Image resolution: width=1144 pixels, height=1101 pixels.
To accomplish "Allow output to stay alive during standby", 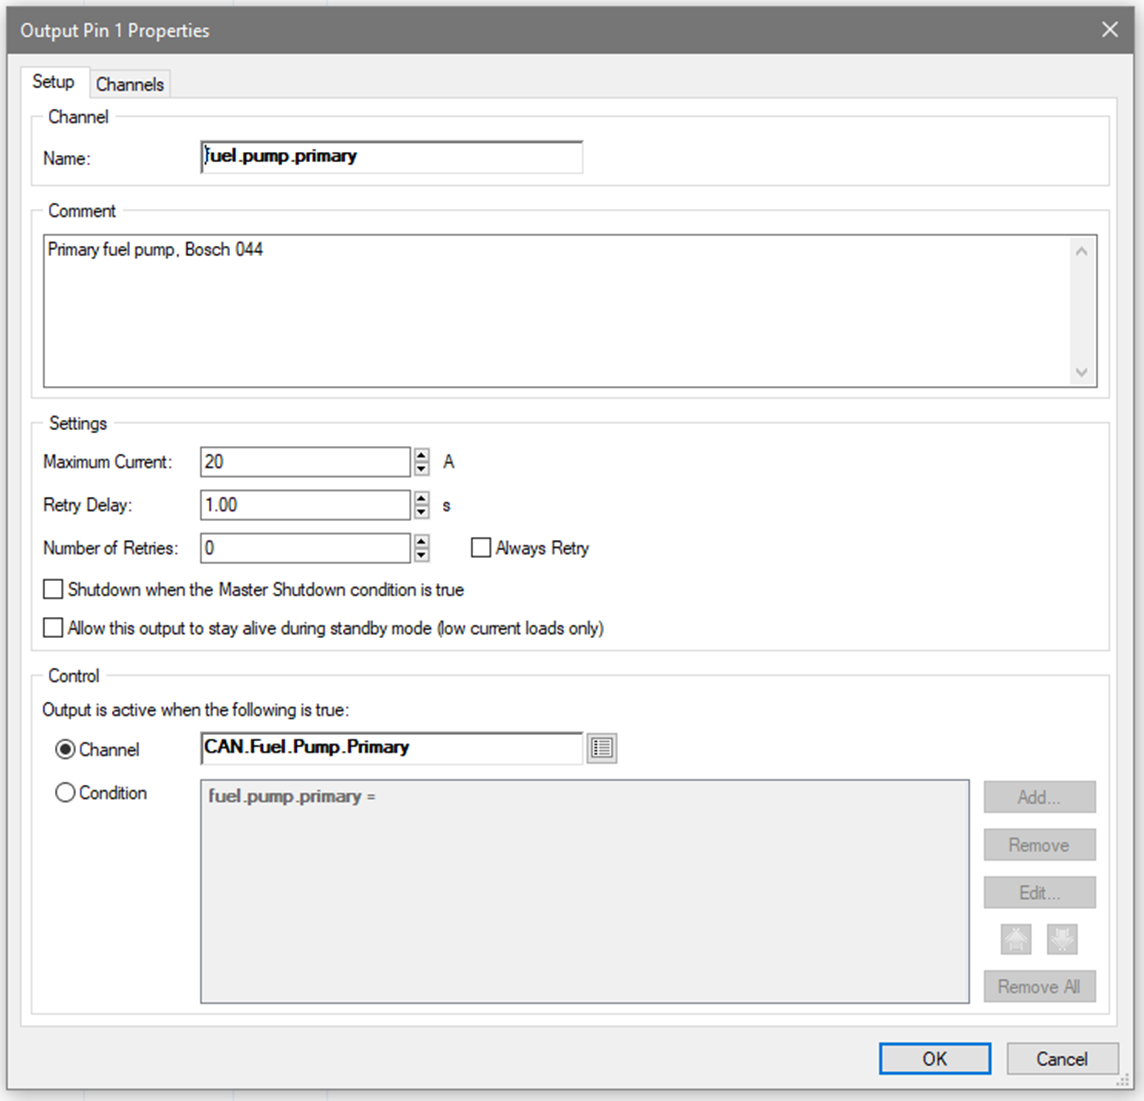I will 53,628.
